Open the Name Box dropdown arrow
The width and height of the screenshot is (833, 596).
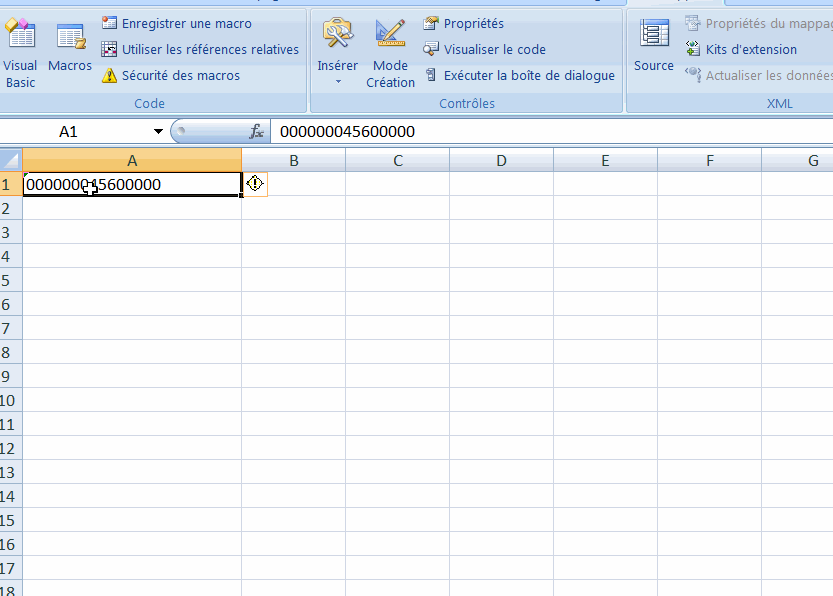pos(158,132)
